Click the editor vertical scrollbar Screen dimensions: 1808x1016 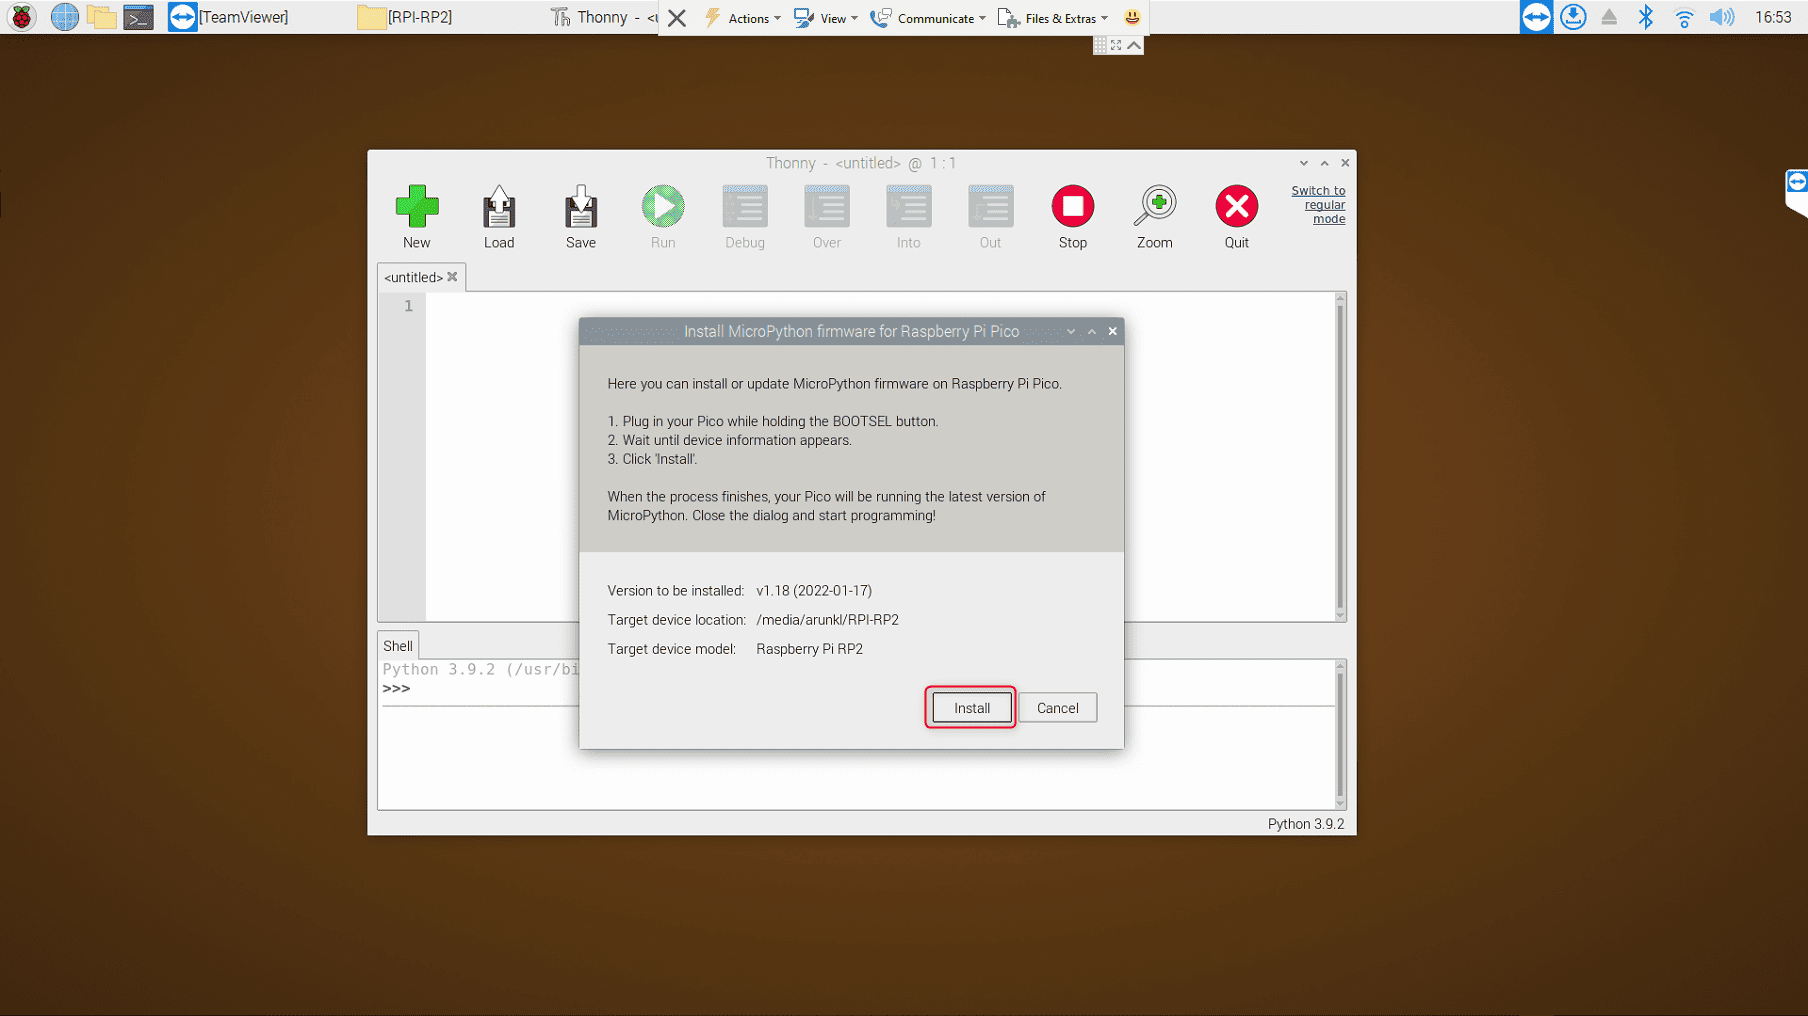[1341, 456]
